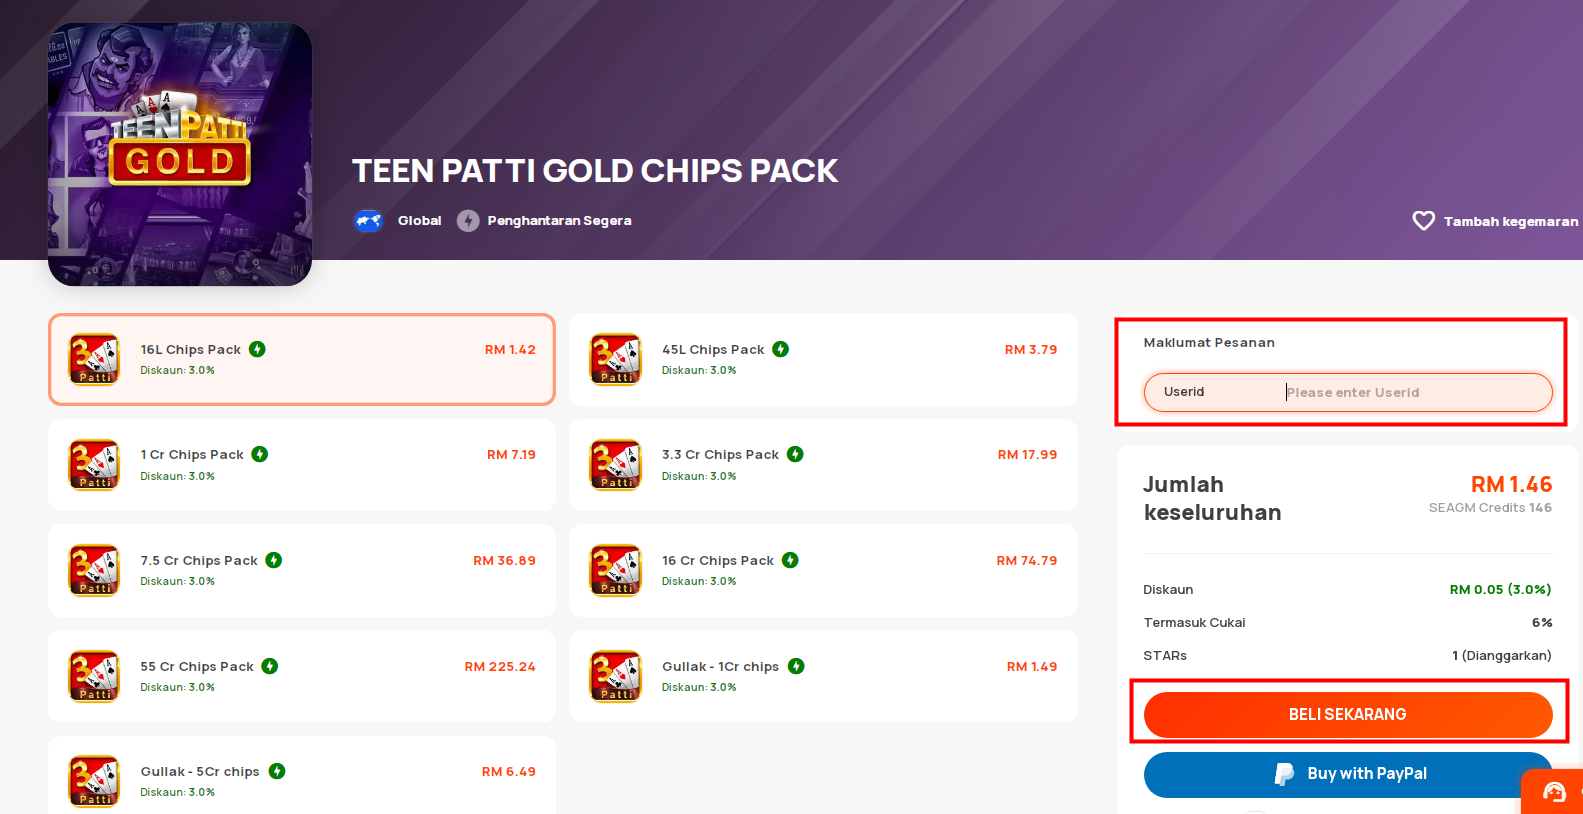Select the 3.3 Cr Chips Pack option
Screen dimensions: 1583x814
point(823,465)
